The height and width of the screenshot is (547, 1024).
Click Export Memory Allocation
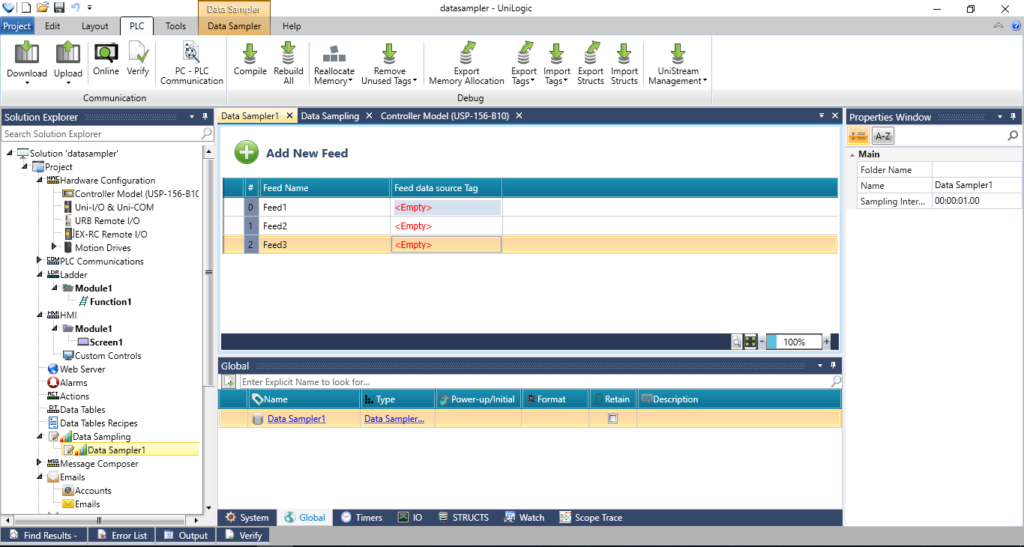click(466, 63)
